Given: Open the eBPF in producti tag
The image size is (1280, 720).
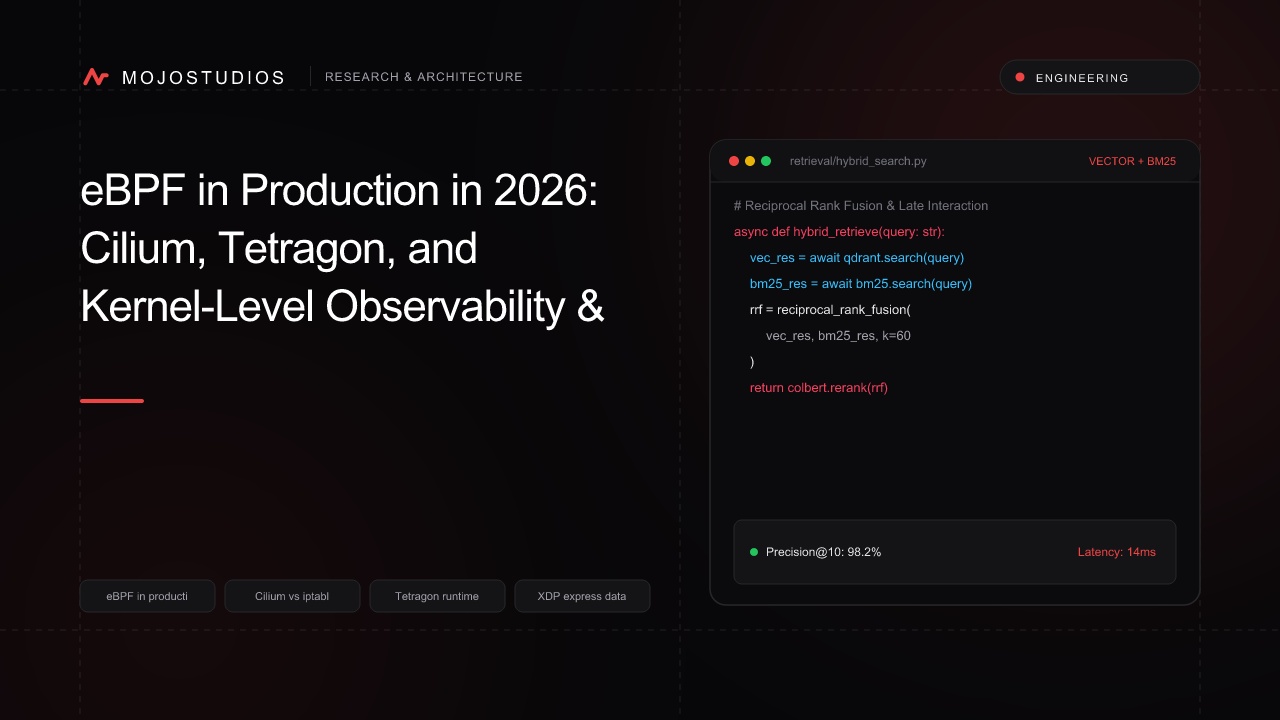Looking at the screenshot, I should (147, 596).
